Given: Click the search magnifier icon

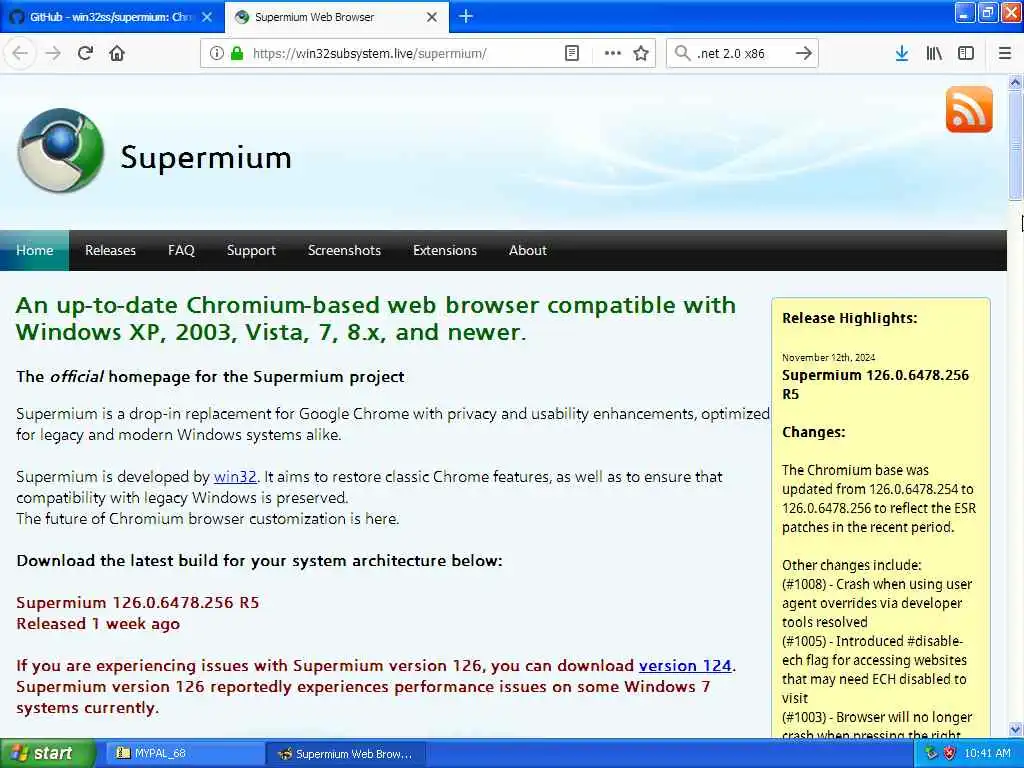Looking at the screenshot, I should (x=682, y=53).
